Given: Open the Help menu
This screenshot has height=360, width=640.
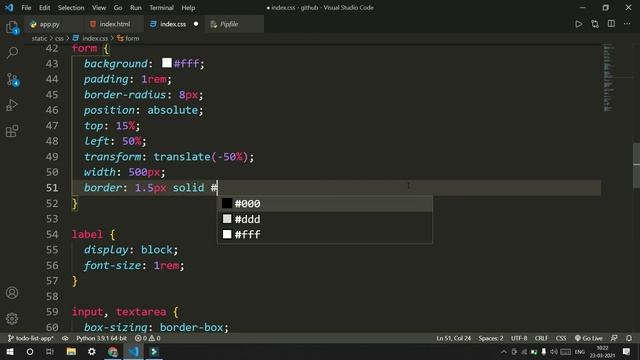Looking at the screenshot, I should coord(188,8).
